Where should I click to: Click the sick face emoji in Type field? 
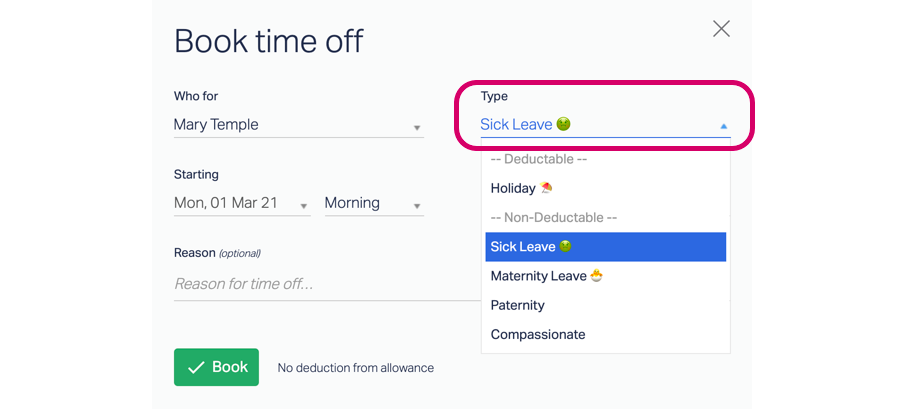point(563,124)
